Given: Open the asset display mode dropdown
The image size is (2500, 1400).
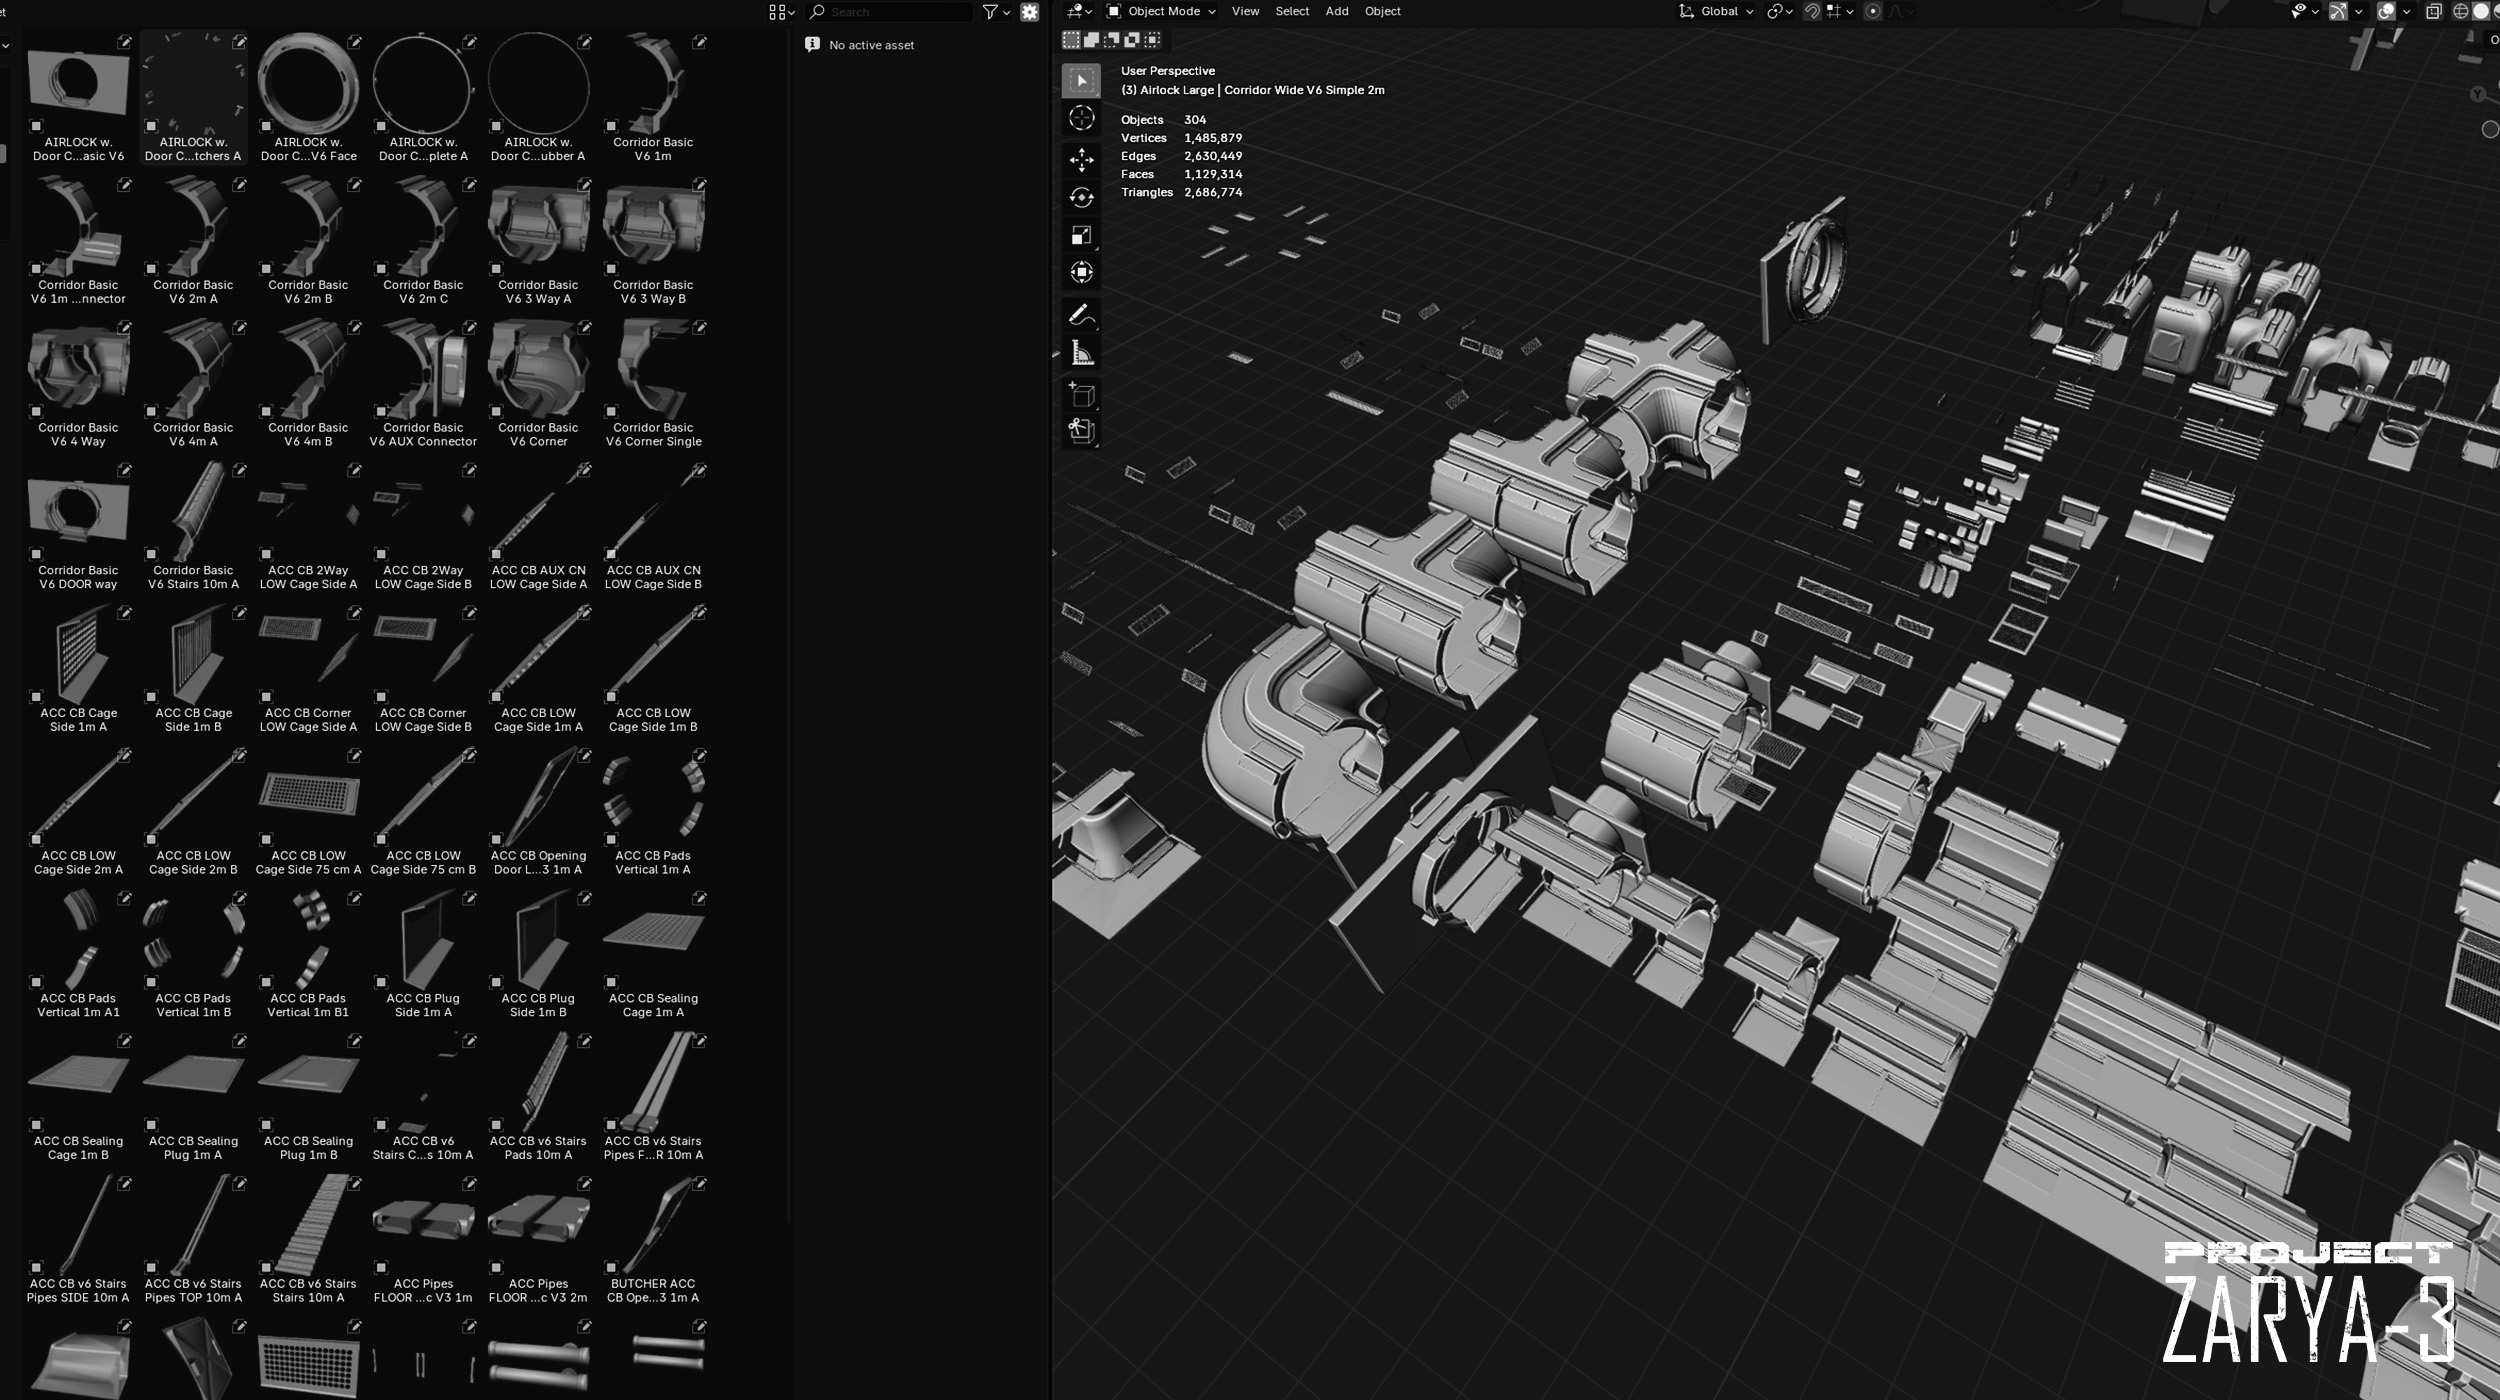Looking at the screenshot, I should (x=782, y=12).
